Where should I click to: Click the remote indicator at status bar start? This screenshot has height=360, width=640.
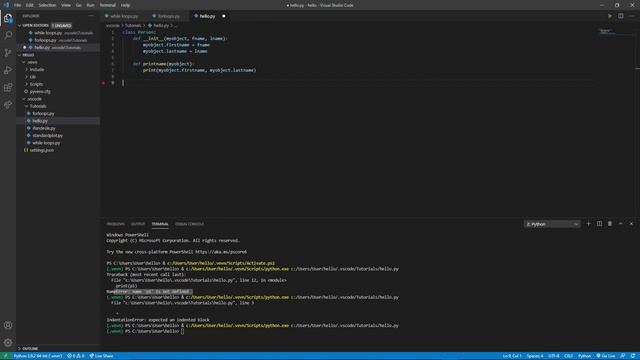pyautogui.click(x=5, y=356)
